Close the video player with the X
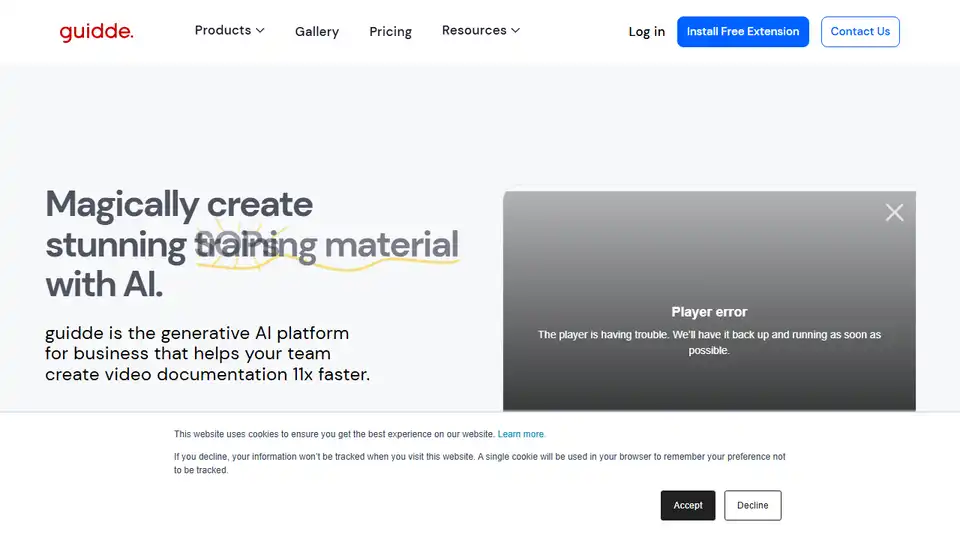This screenshot has height=540, width=960. pos(894,212)
